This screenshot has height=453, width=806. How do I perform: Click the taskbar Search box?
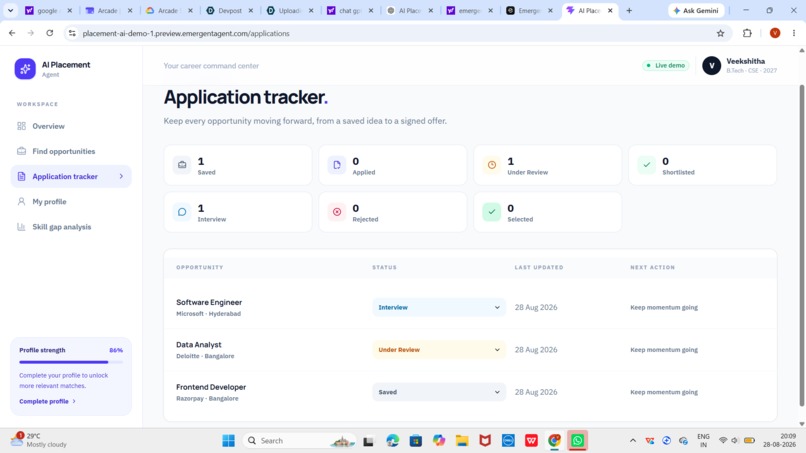[x=299, y=440]
